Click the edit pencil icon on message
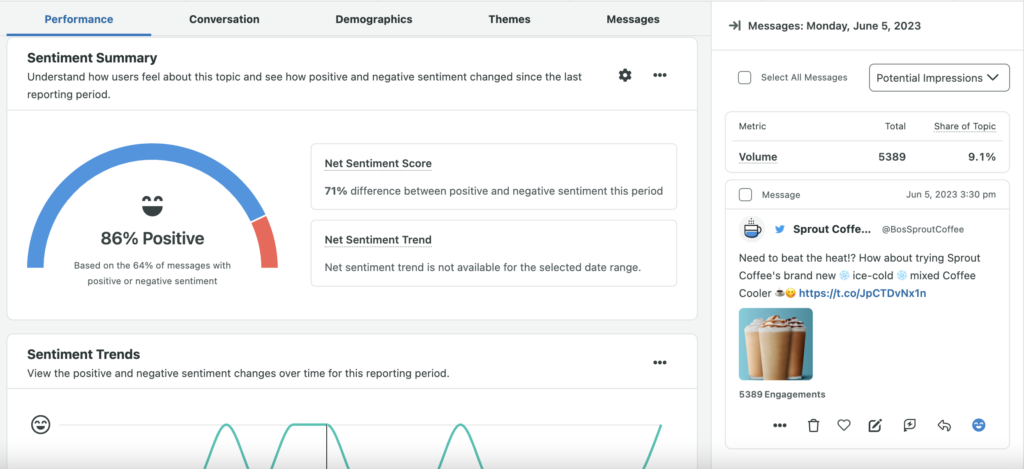The image size is (1024, 469). tap(876, 425)
